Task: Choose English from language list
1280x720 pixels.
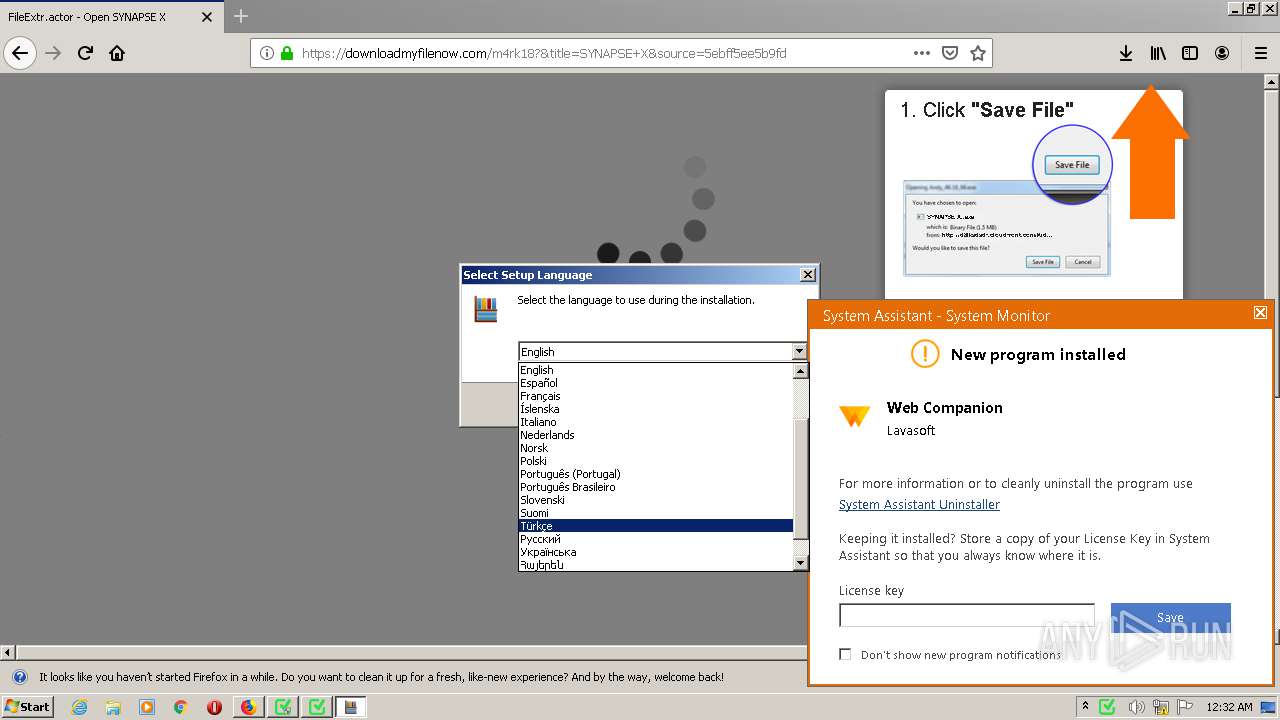Action: click(655, 370)
